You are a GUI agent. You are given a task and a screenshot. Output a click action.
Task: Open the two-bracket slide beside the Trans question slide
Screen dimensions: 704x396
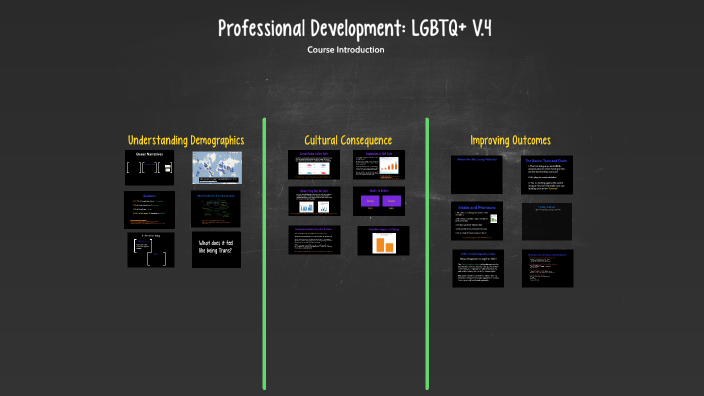pos(151,250)
